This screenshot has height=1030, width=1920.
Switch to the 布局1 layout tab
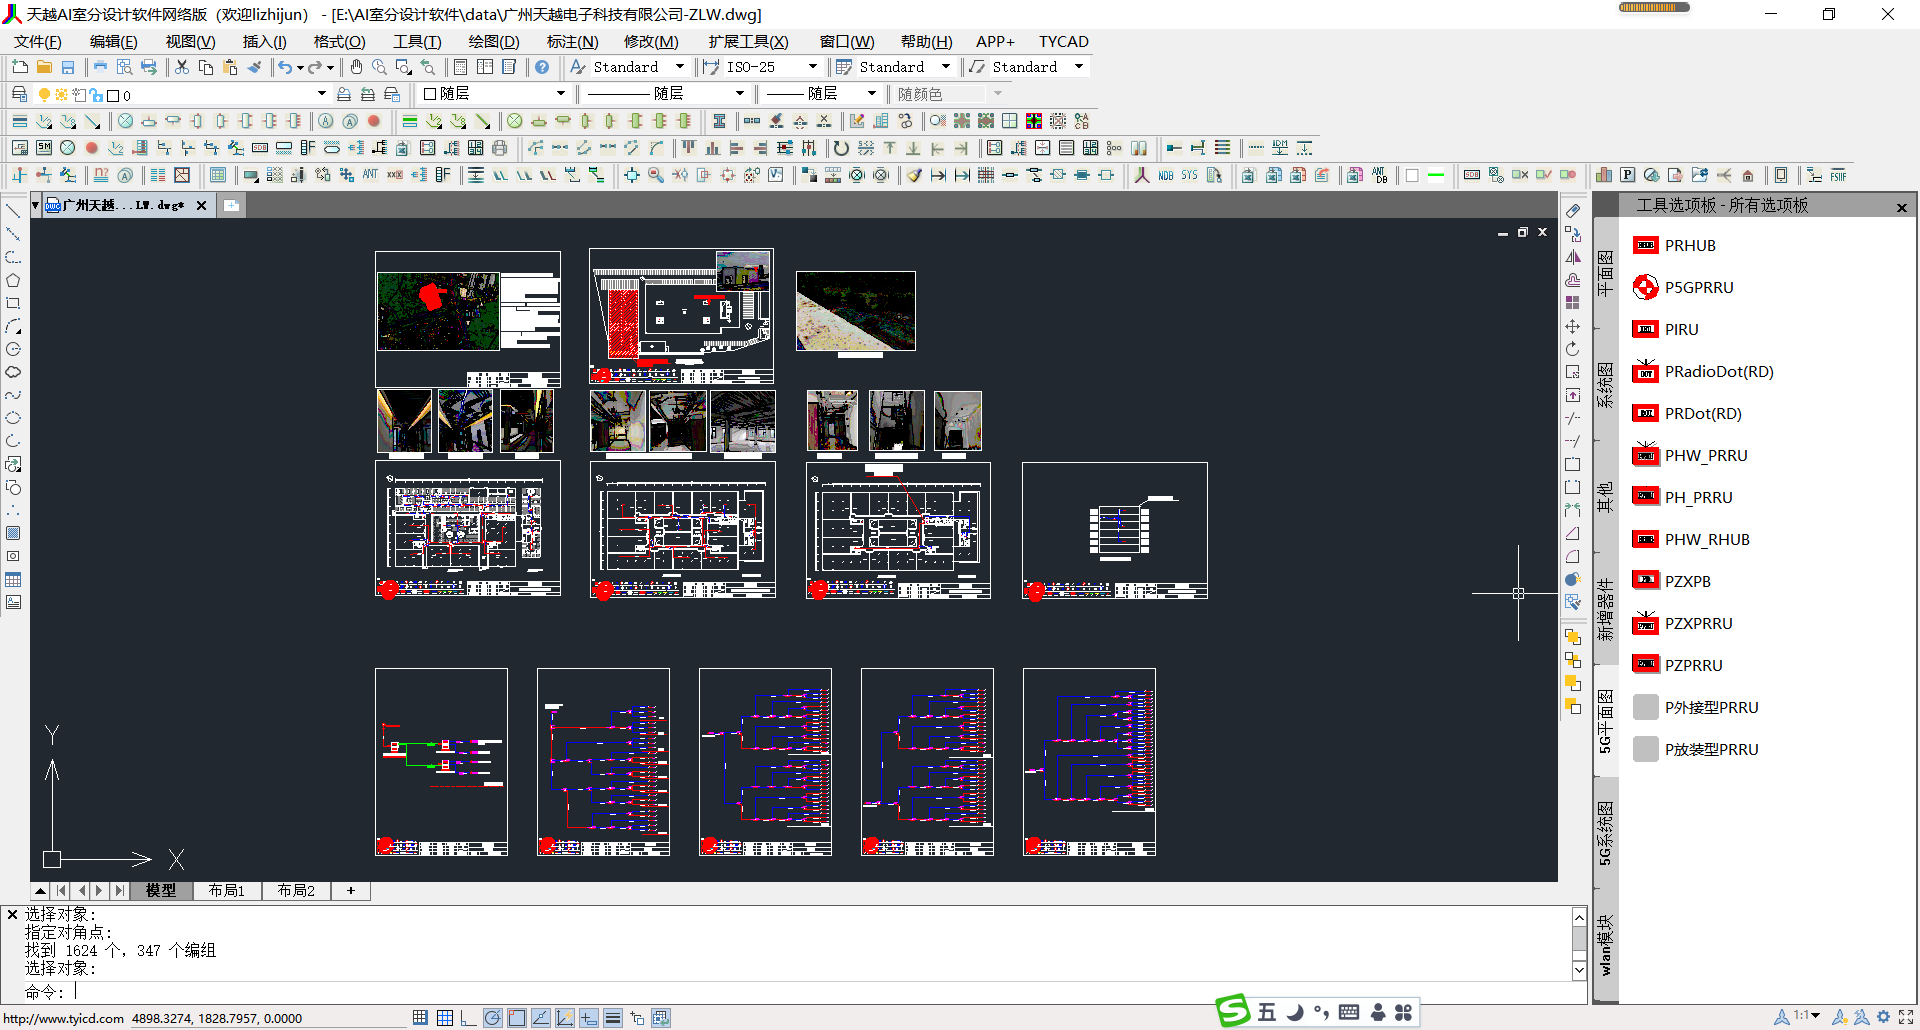click(x=226, y=890)
